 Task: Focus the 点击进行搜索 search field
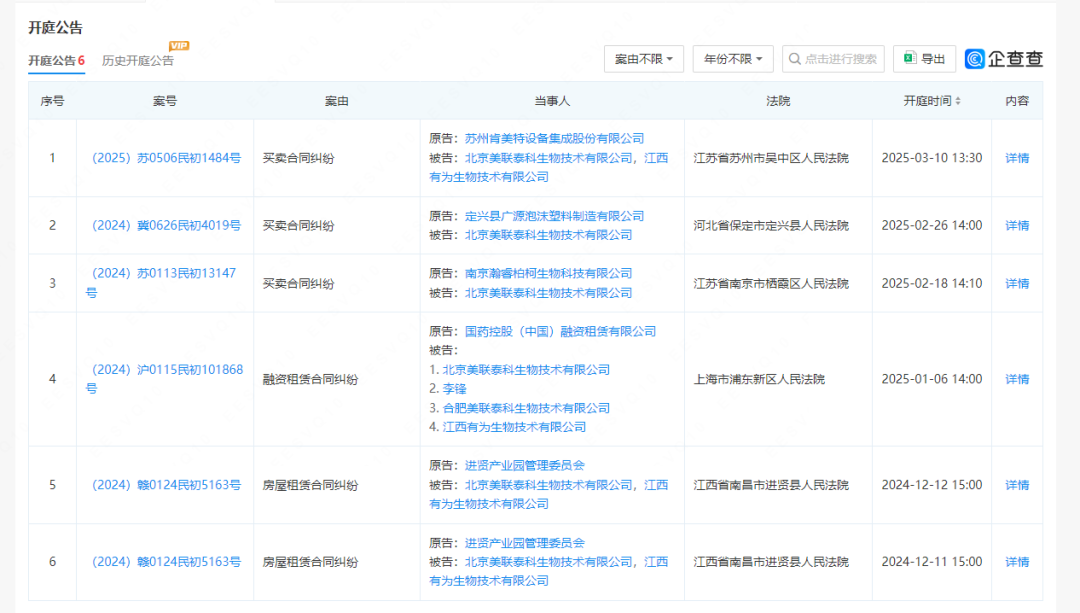[x=833, y=59]
